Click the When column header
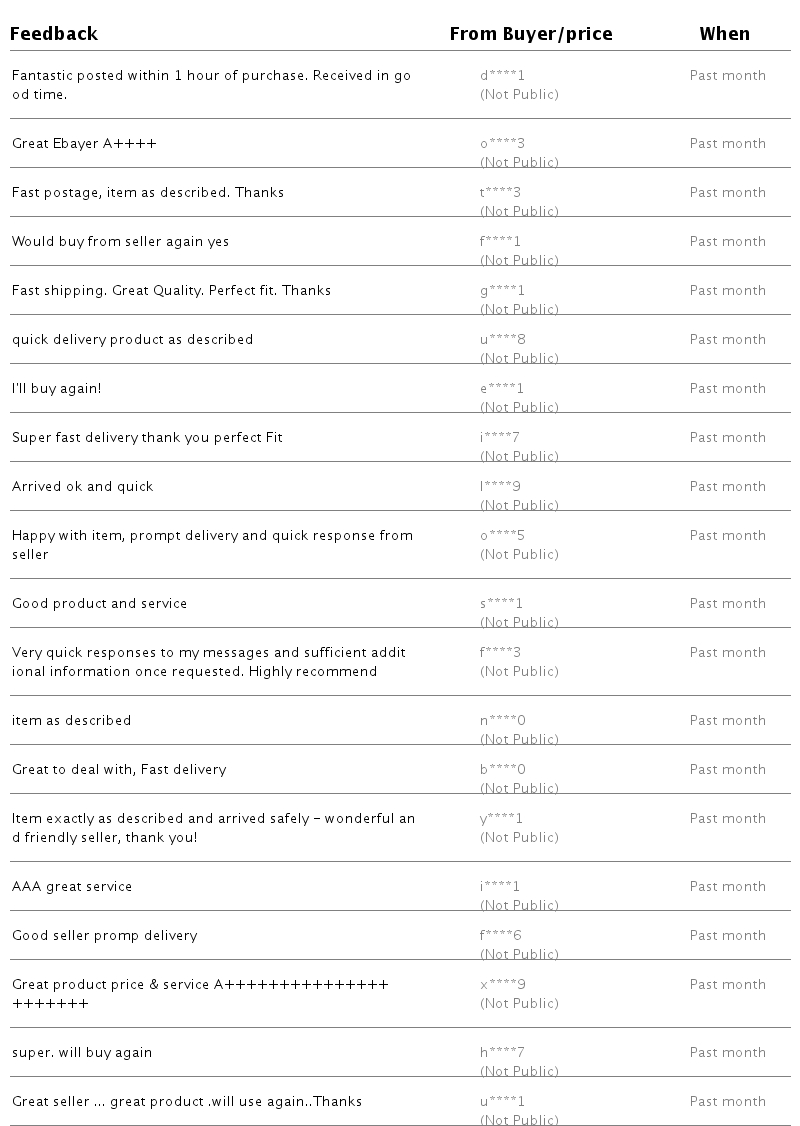The image size is (800, 1126). coord(724,34)
